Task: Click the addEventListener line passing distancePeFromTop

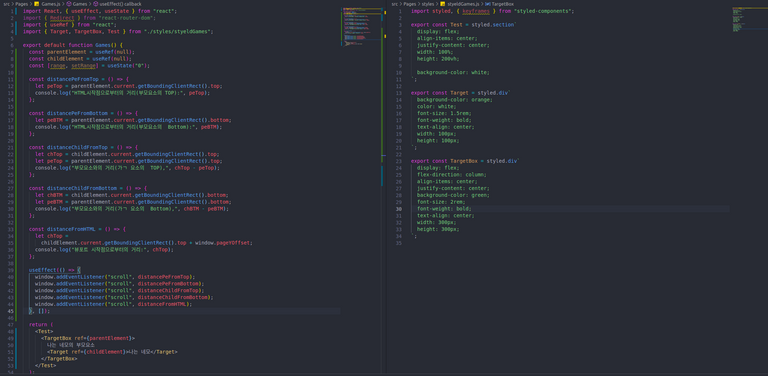Action: (115, 277)
